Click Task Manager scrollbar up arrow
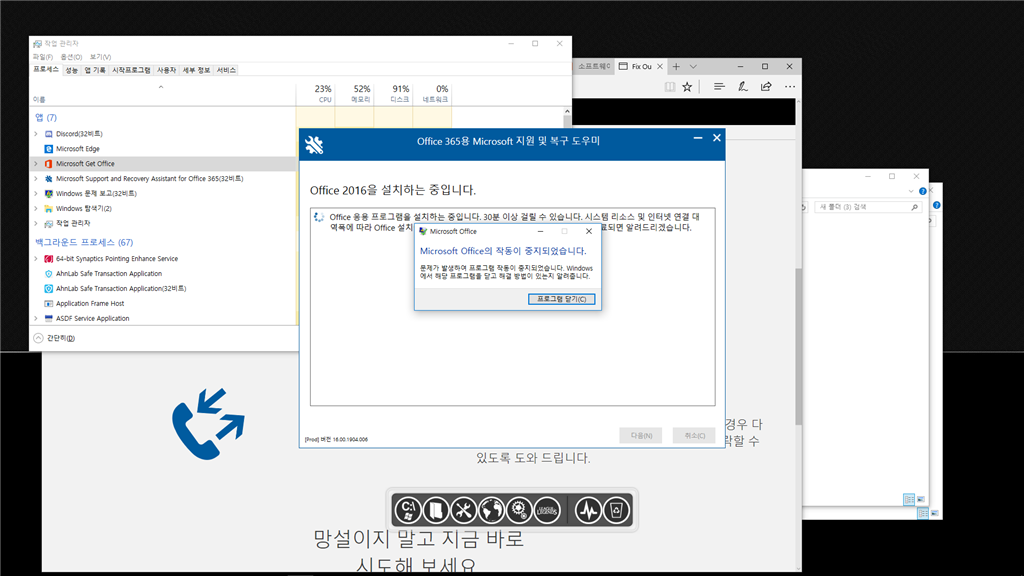 coord(567,112)
